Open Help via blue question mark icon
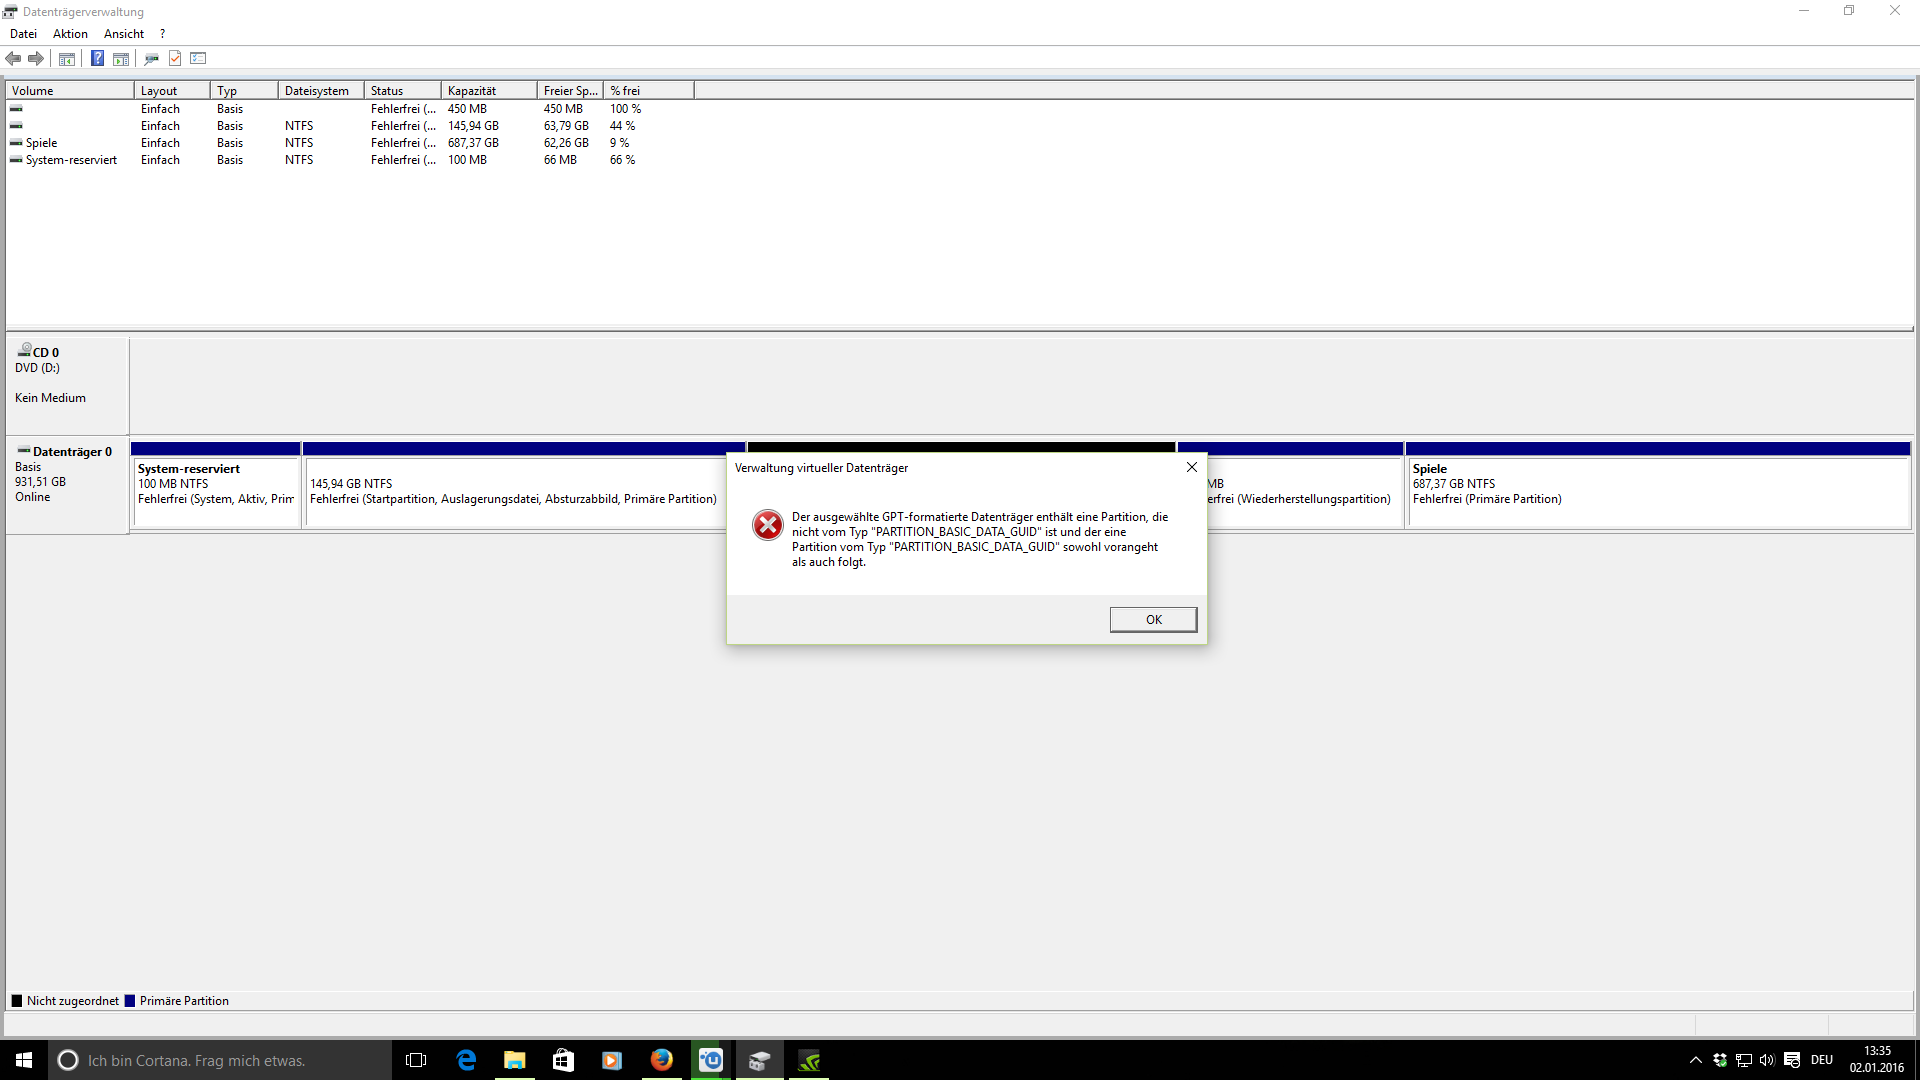 point(97,59)
